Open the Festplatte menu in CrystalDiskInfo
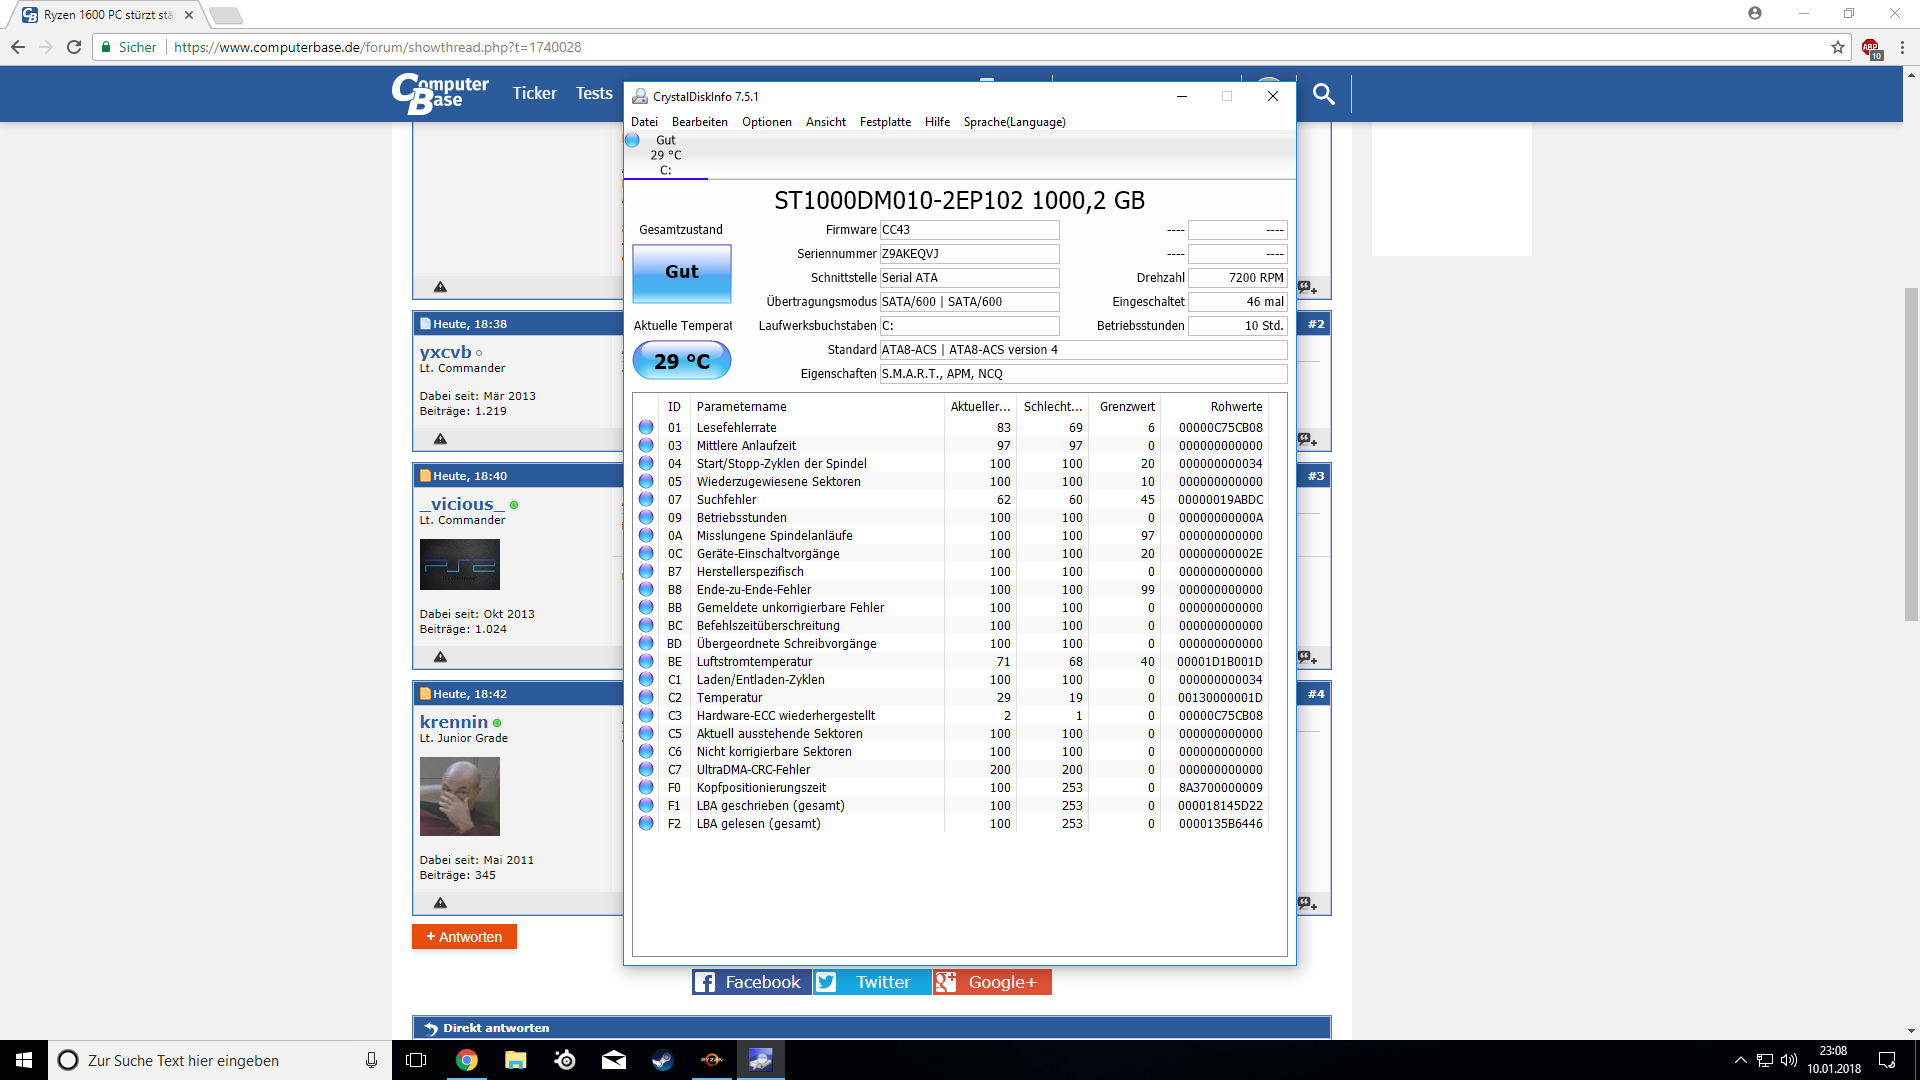Viewport: 1920px width, 1080px height. pos(884,122)
